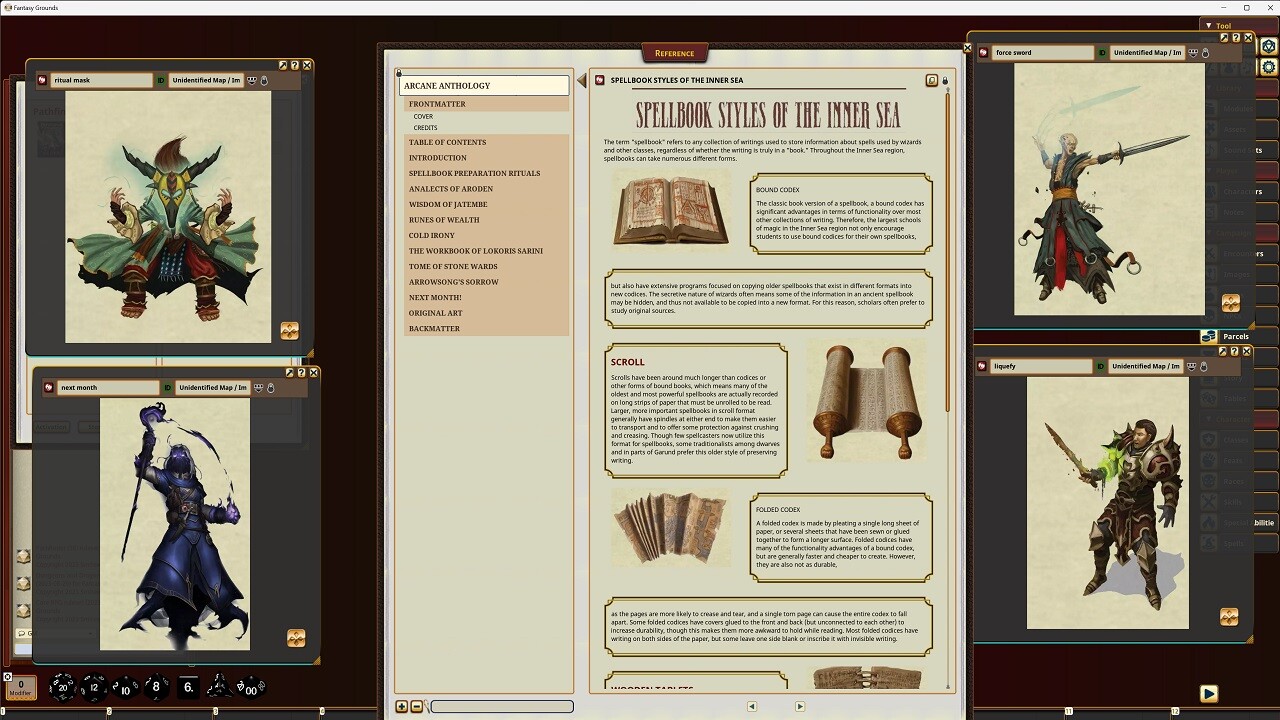Toggle player visibility on the force sword window
Viewport: 1280px width, 720px height.
point(1193,53)
